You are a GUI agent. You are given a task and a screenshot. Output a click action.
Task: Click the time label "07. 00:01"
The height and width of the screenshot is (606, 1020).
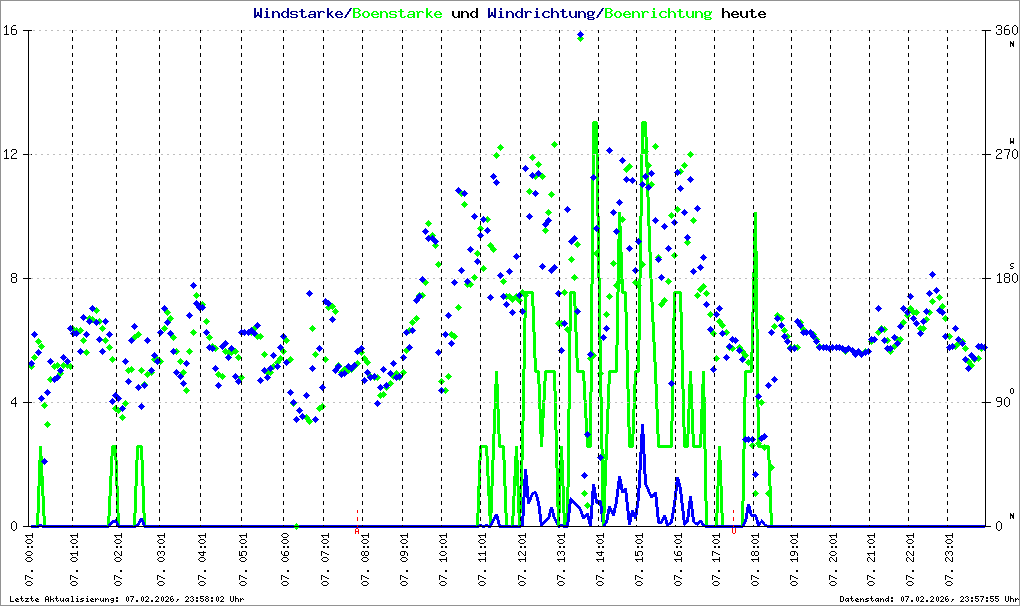[30, 560]
